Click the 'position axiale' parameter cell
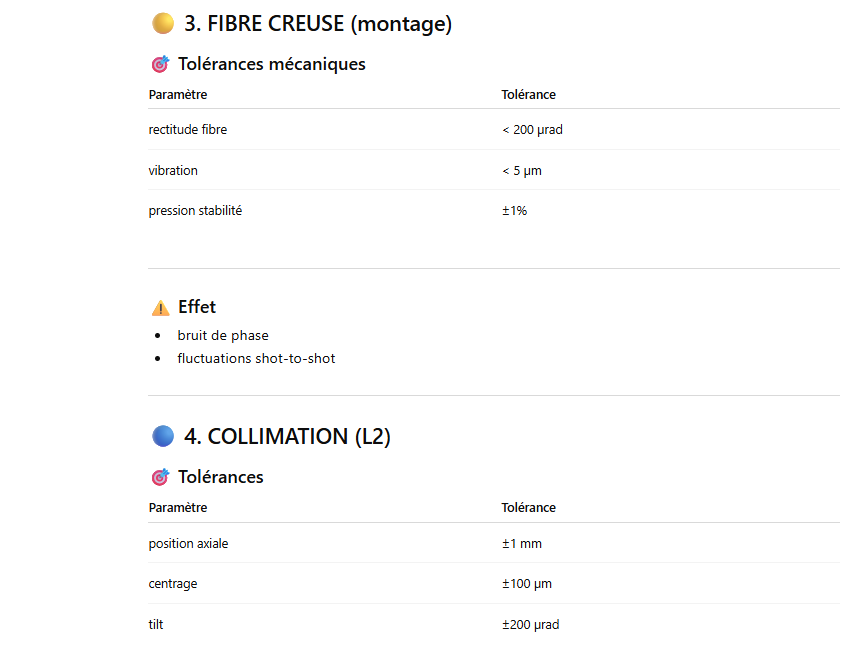 click(x=188, y=543)
